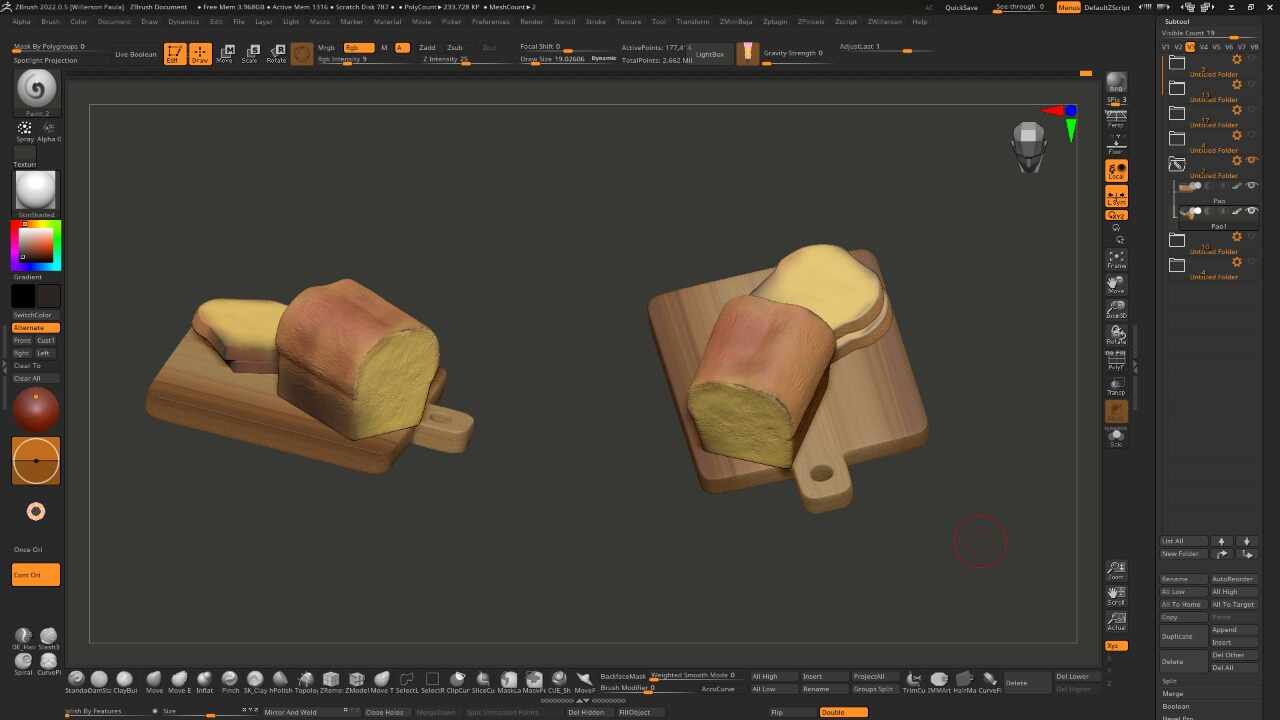Toggle Rgb channel button

358,48
